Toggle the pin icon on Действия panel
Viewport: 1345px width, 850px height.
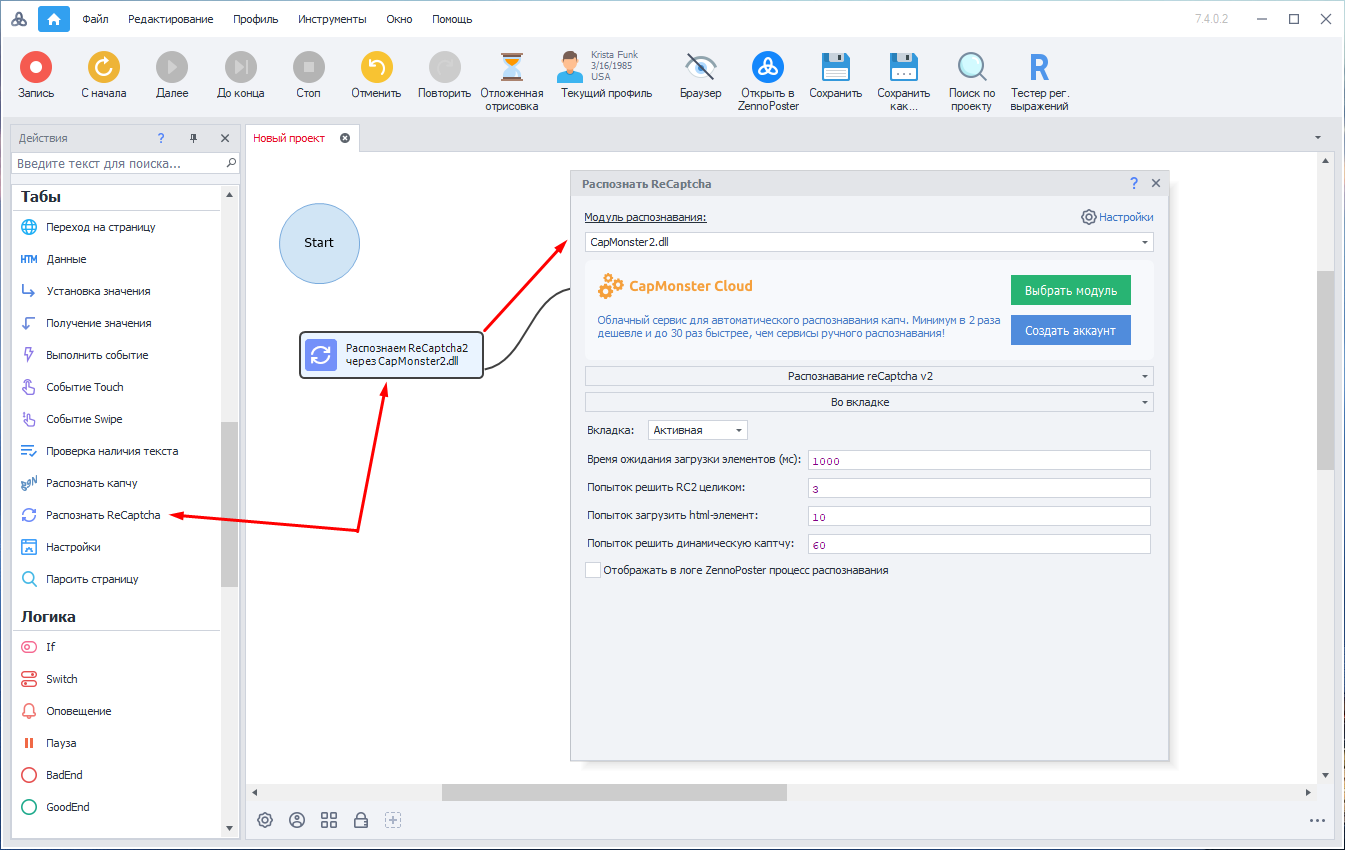[193, 138]
